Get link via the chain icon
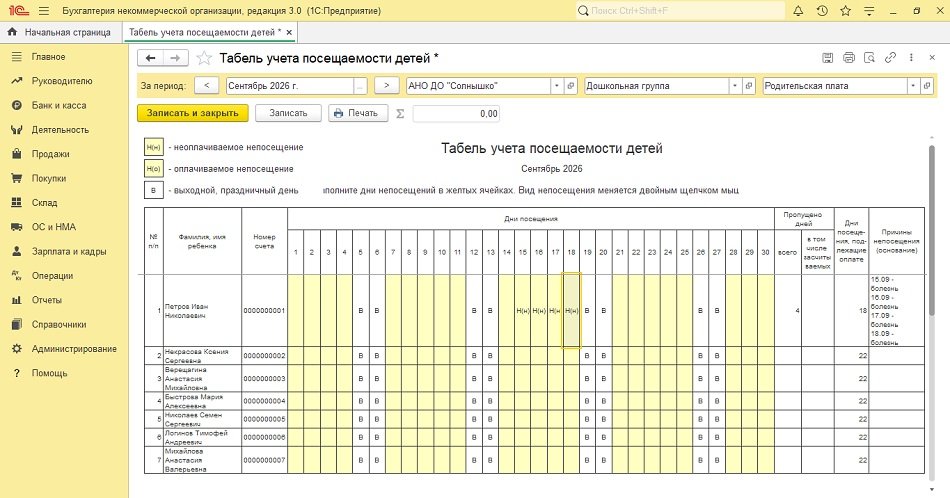The width and height of the screenshot is (950, 498). click(890, 58)
